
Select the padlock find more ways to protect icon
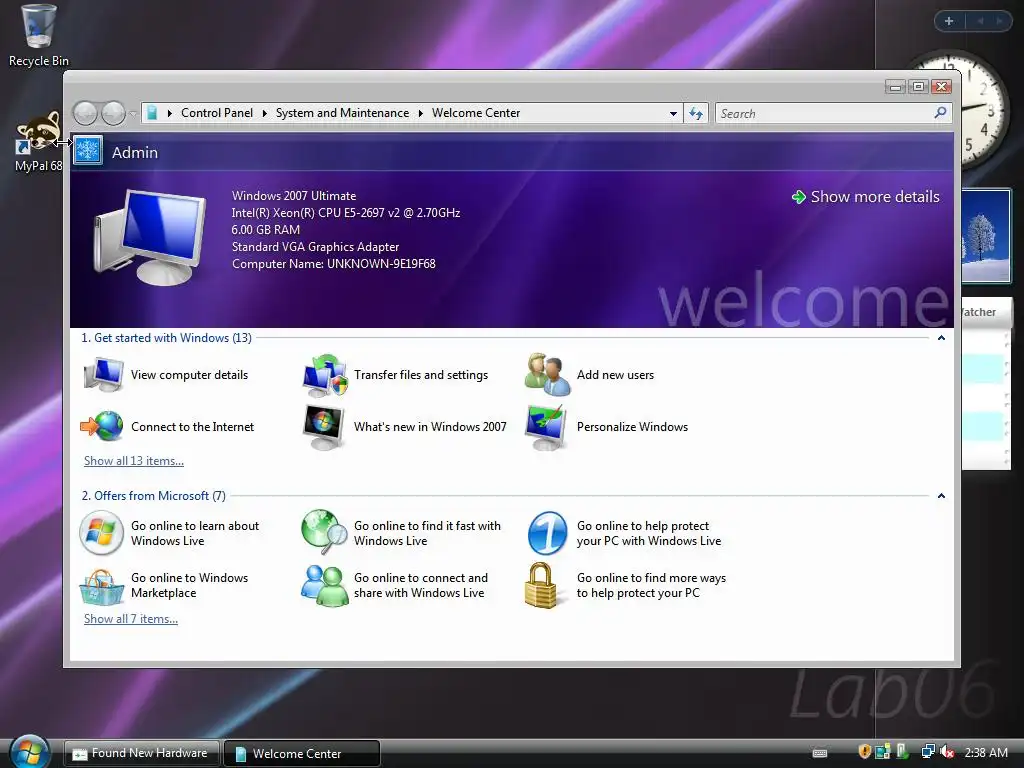tap(541, 585)
